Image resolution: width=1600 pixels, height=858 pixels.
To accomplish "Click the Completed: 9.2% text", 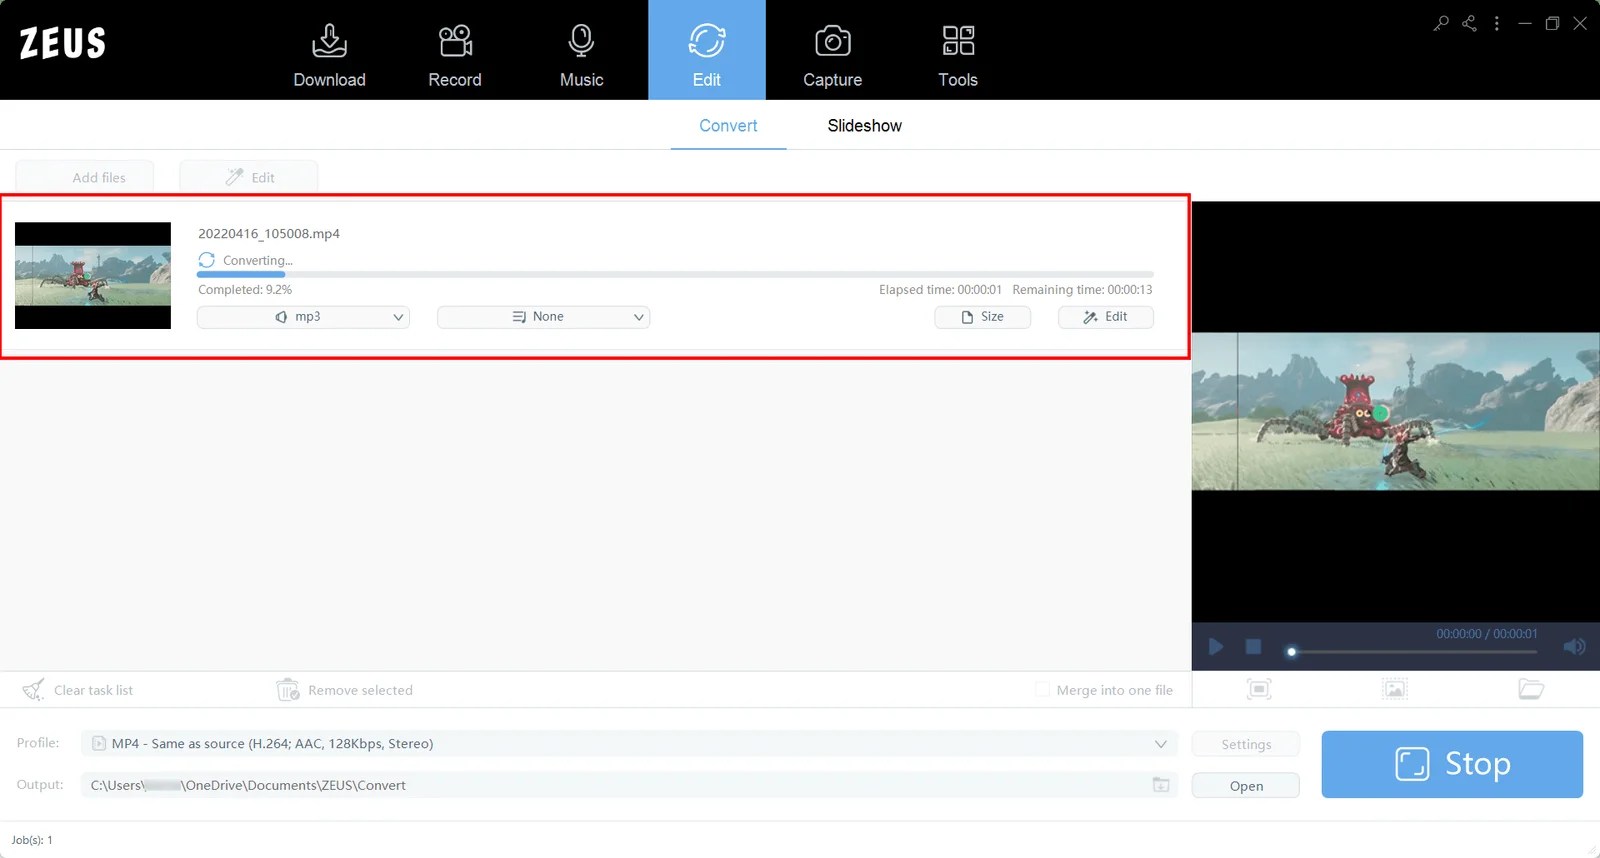I will 245,290.
